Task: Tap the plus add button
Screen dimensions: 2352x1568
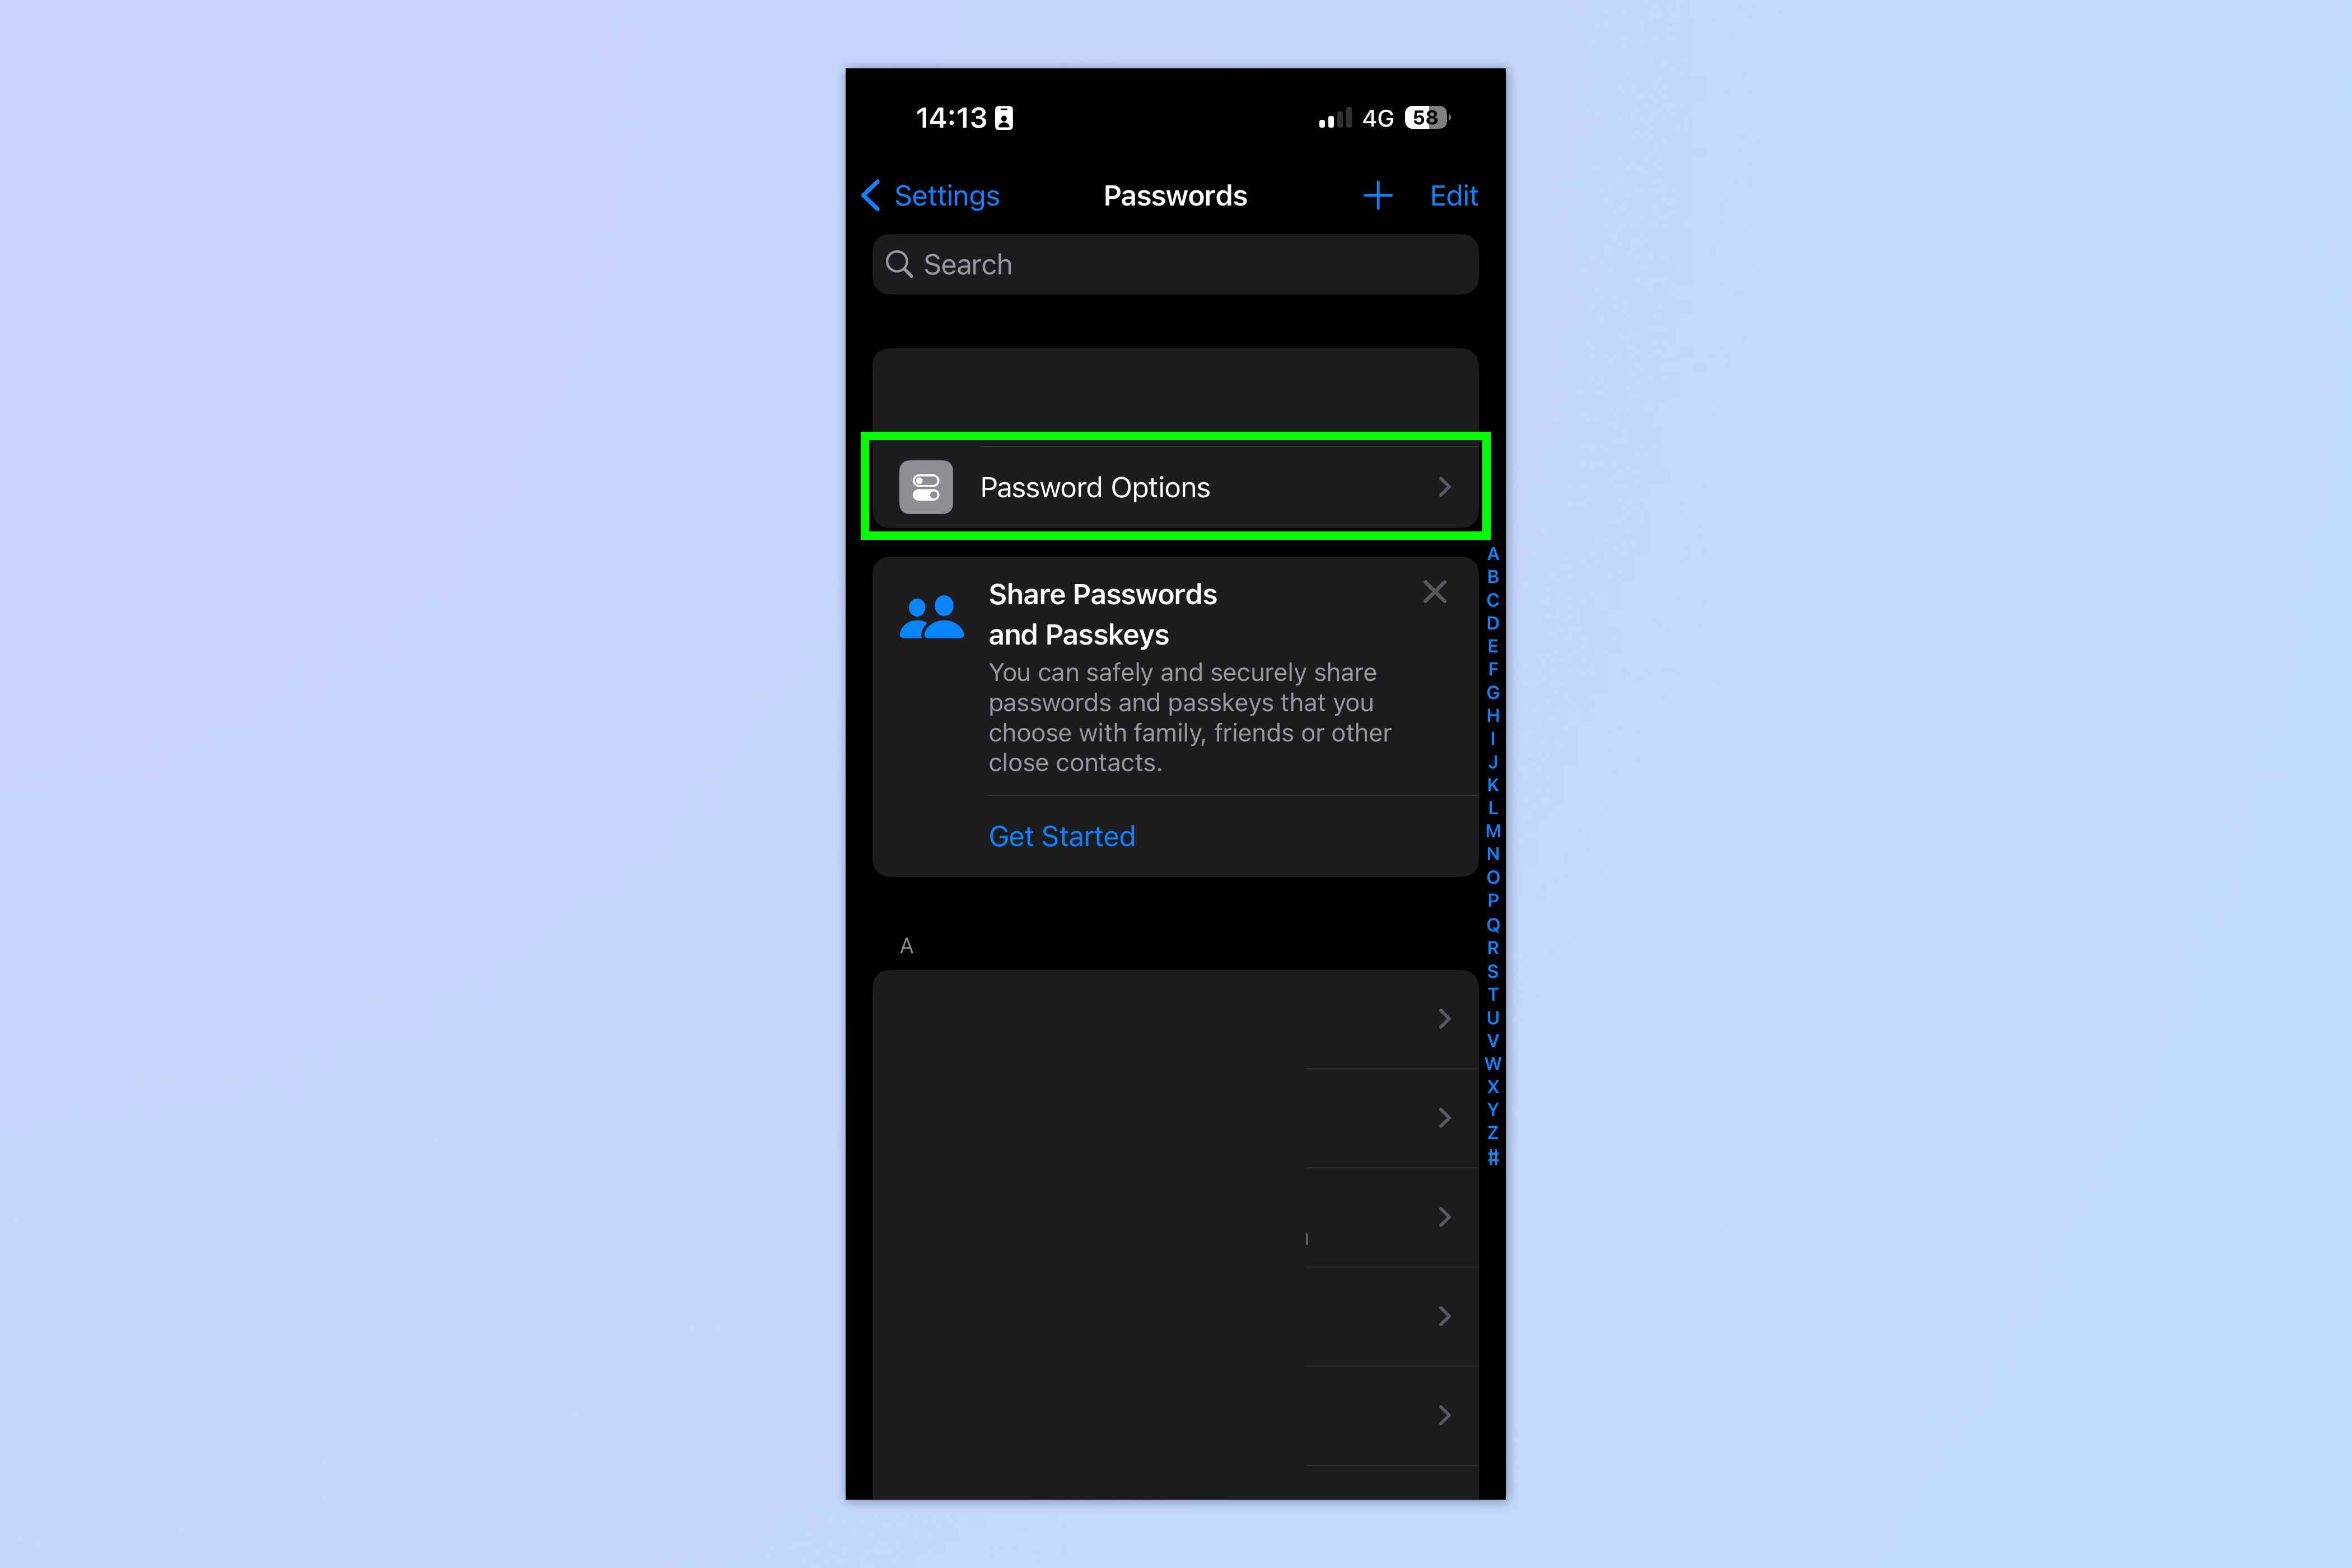Action: [x=1377, y=194]
